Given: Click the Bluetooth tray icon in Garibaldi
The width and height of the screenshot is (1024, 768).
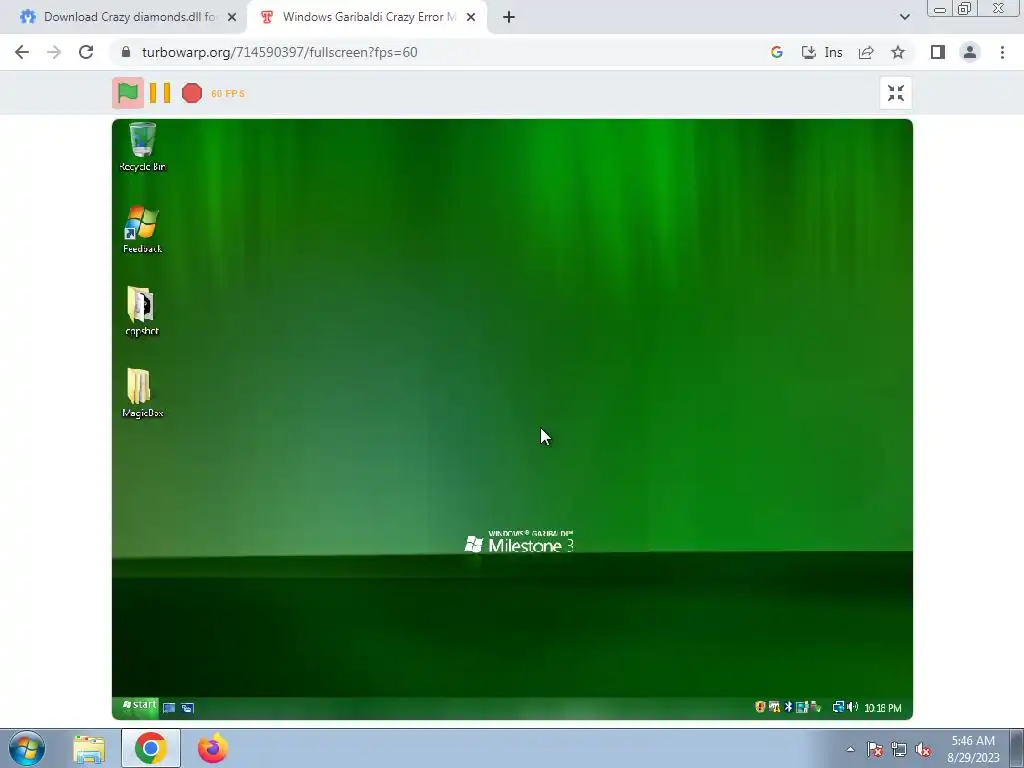Looking at the screenshot, I should [788, 707].
